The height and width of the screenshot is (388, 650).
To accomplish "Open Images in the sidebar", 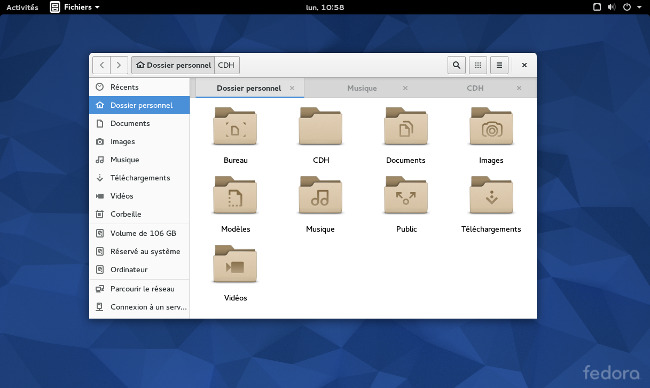I will tap(139, 142).
